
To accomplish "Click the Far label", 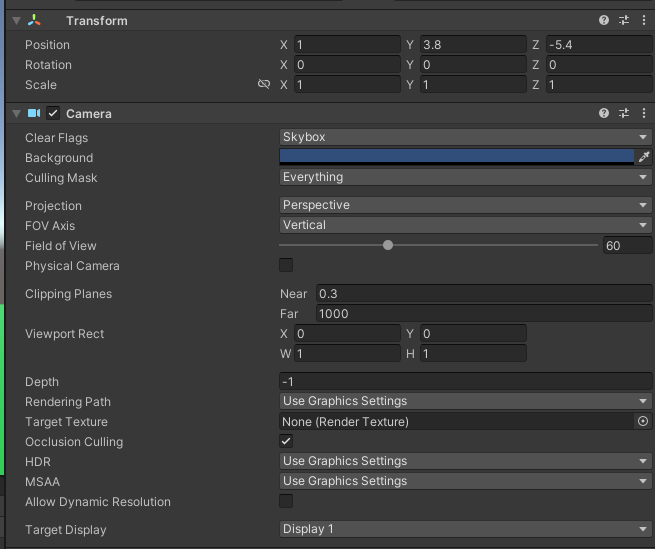I will coord(289,314).
